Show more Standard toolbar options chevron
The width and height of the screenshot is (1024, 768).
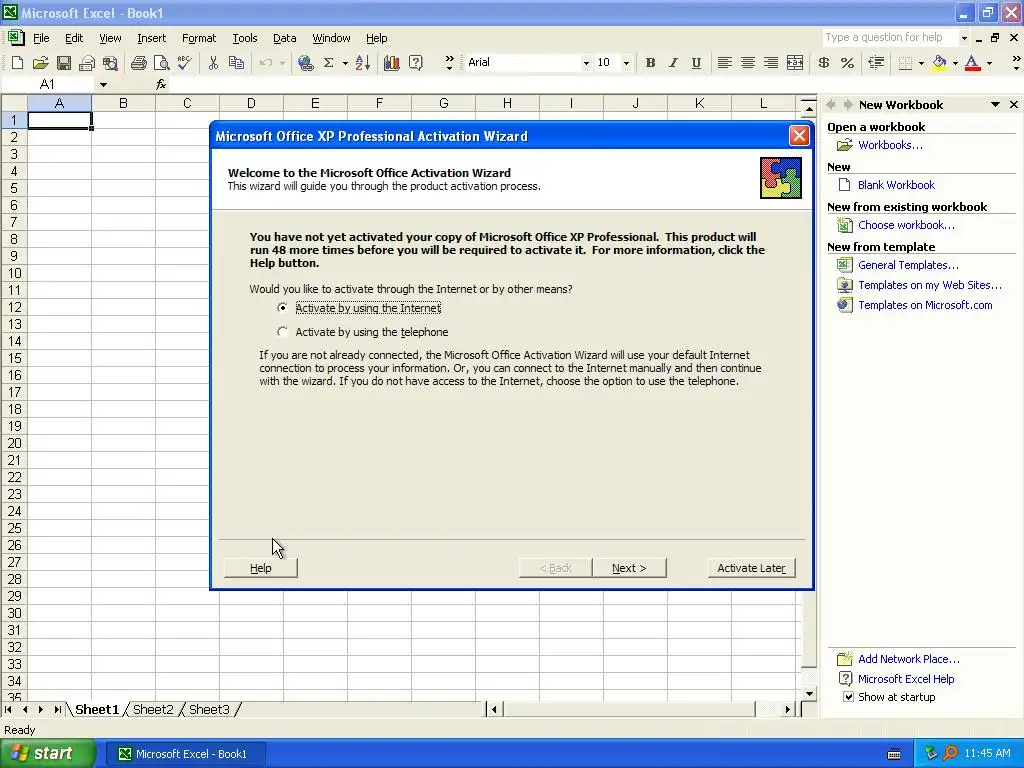pos(449,63)
